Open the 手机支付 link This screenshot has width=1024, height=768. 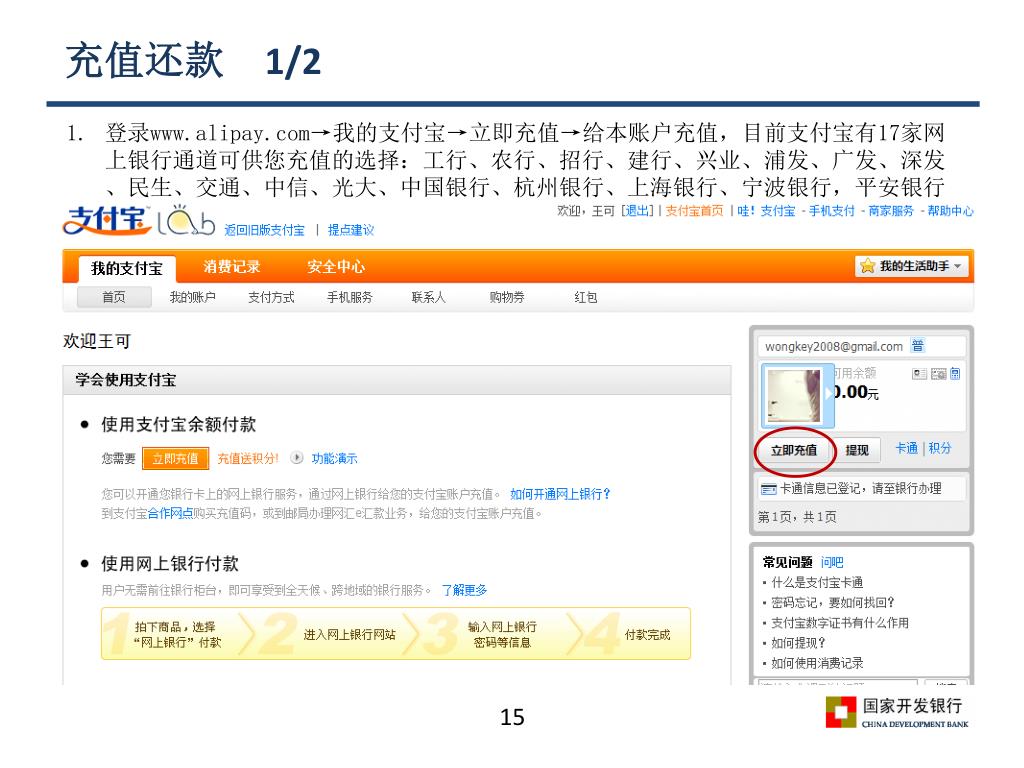click(832, 210)
